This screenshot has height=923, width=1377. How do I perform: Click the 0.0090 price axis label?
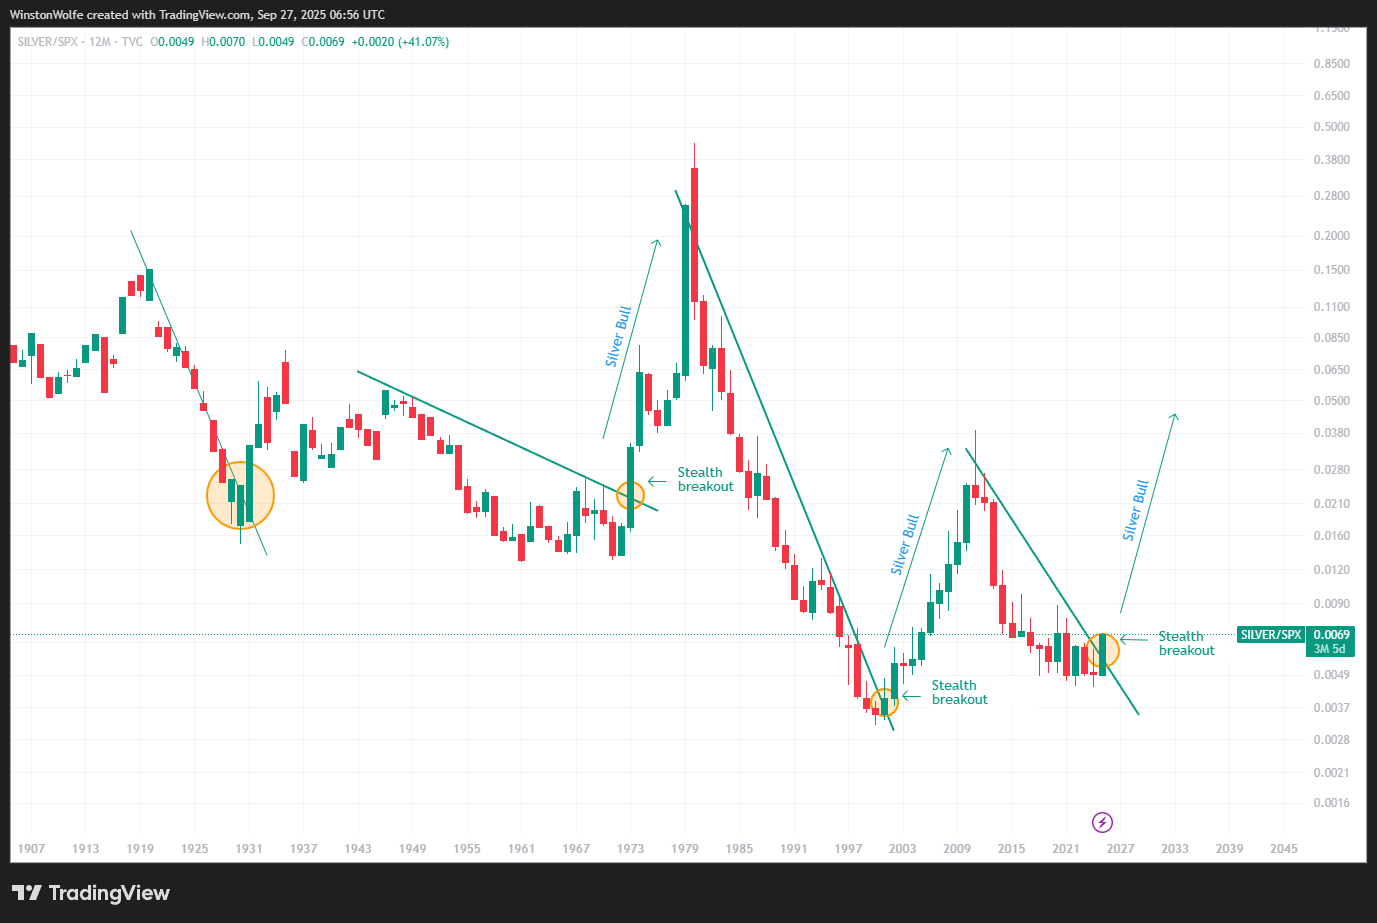[x=1331, y=604]
